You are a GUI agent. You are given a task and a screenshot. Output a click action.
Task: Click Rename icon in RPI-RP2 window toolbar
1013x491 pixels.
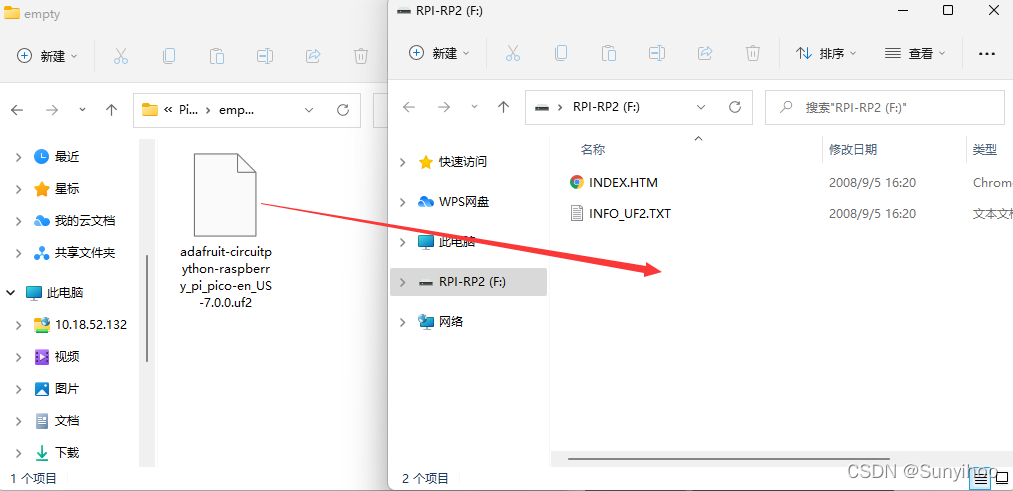[656, 54]
